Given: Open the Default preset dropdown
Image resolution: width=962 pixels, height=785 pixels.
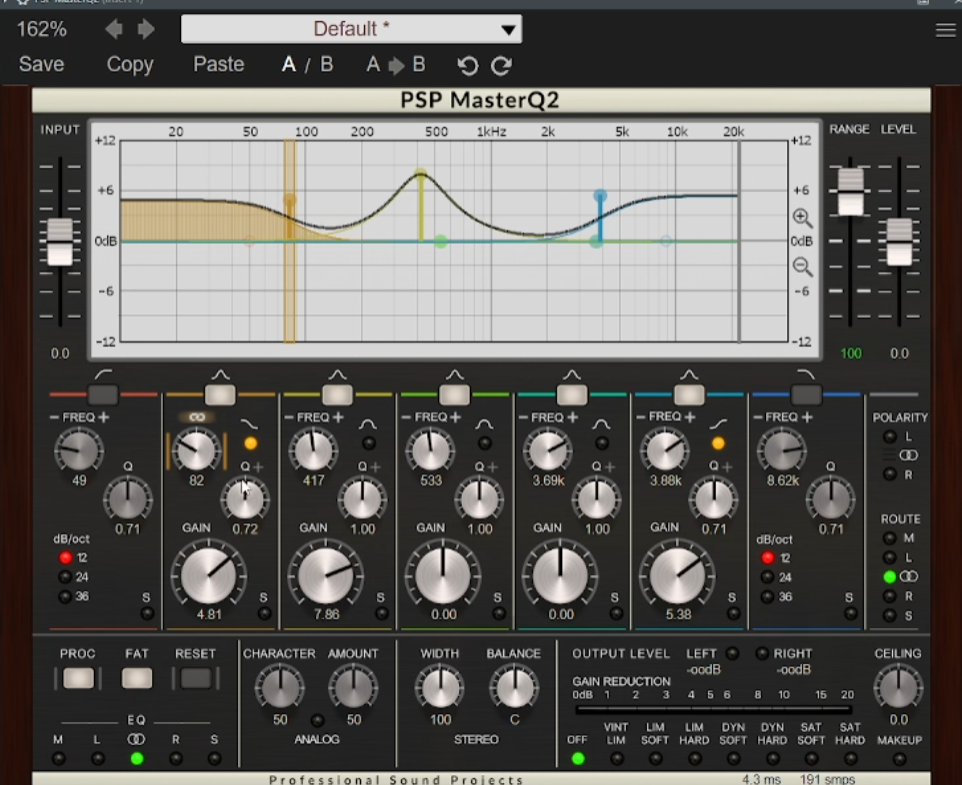Looking at the screenshot, I should click(x=352, y=29).
